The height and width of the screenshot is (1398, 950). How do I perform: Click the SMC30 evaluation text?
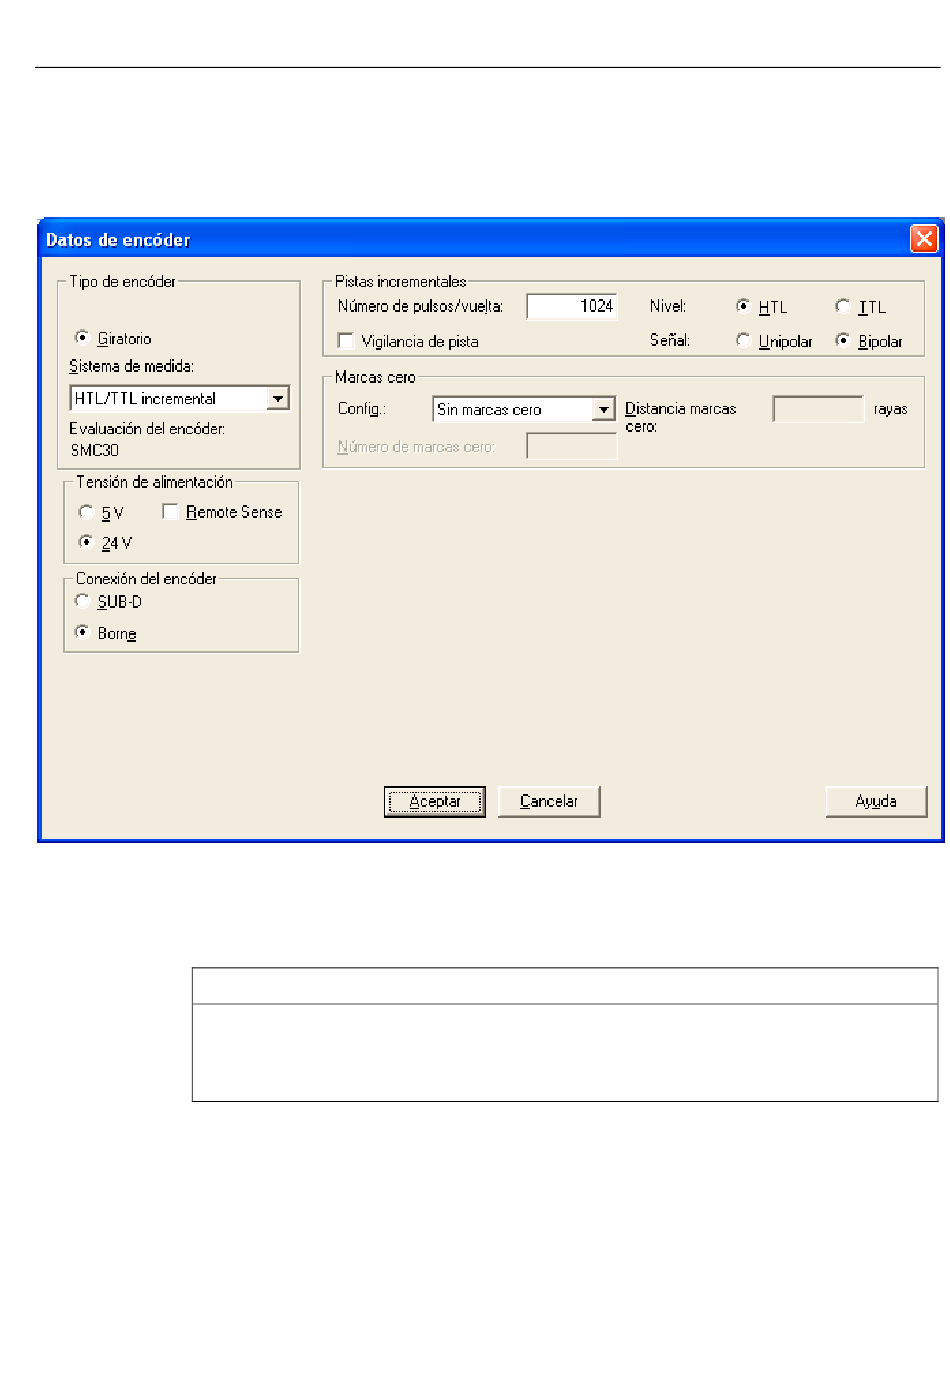pyautogui.click(x=95, y=450)
